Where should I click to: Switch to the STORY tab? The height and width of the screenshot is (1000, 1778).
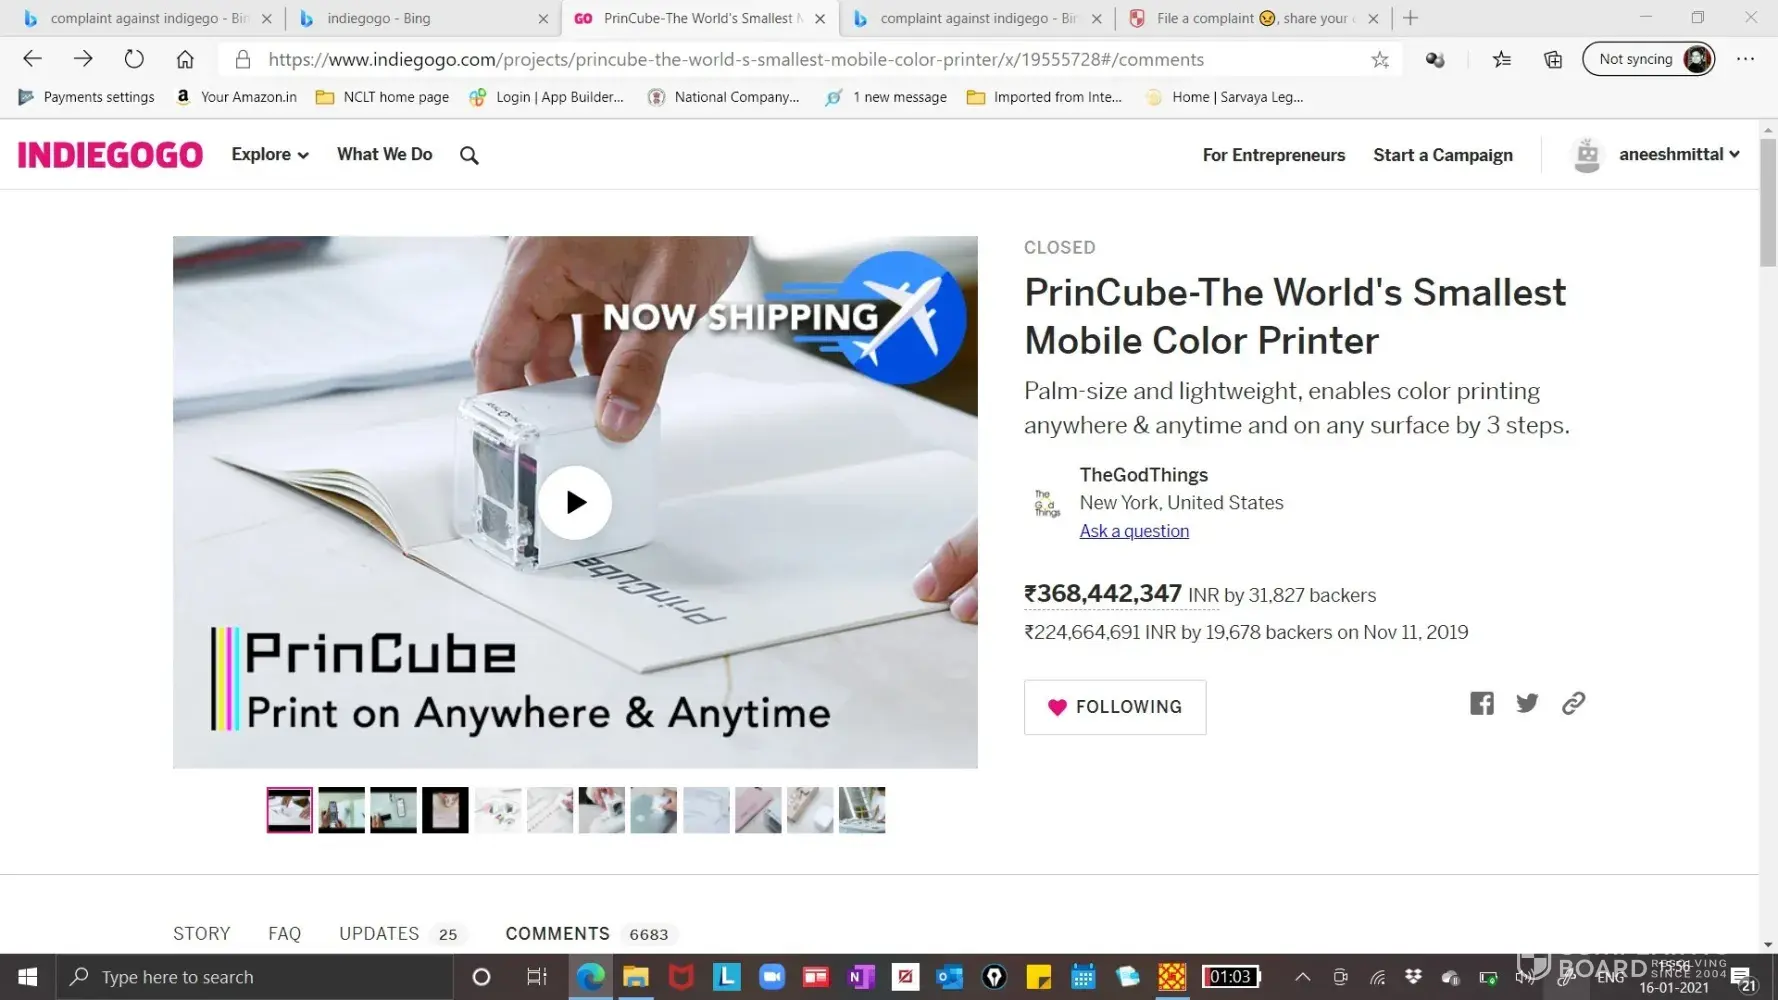[202, 934]
